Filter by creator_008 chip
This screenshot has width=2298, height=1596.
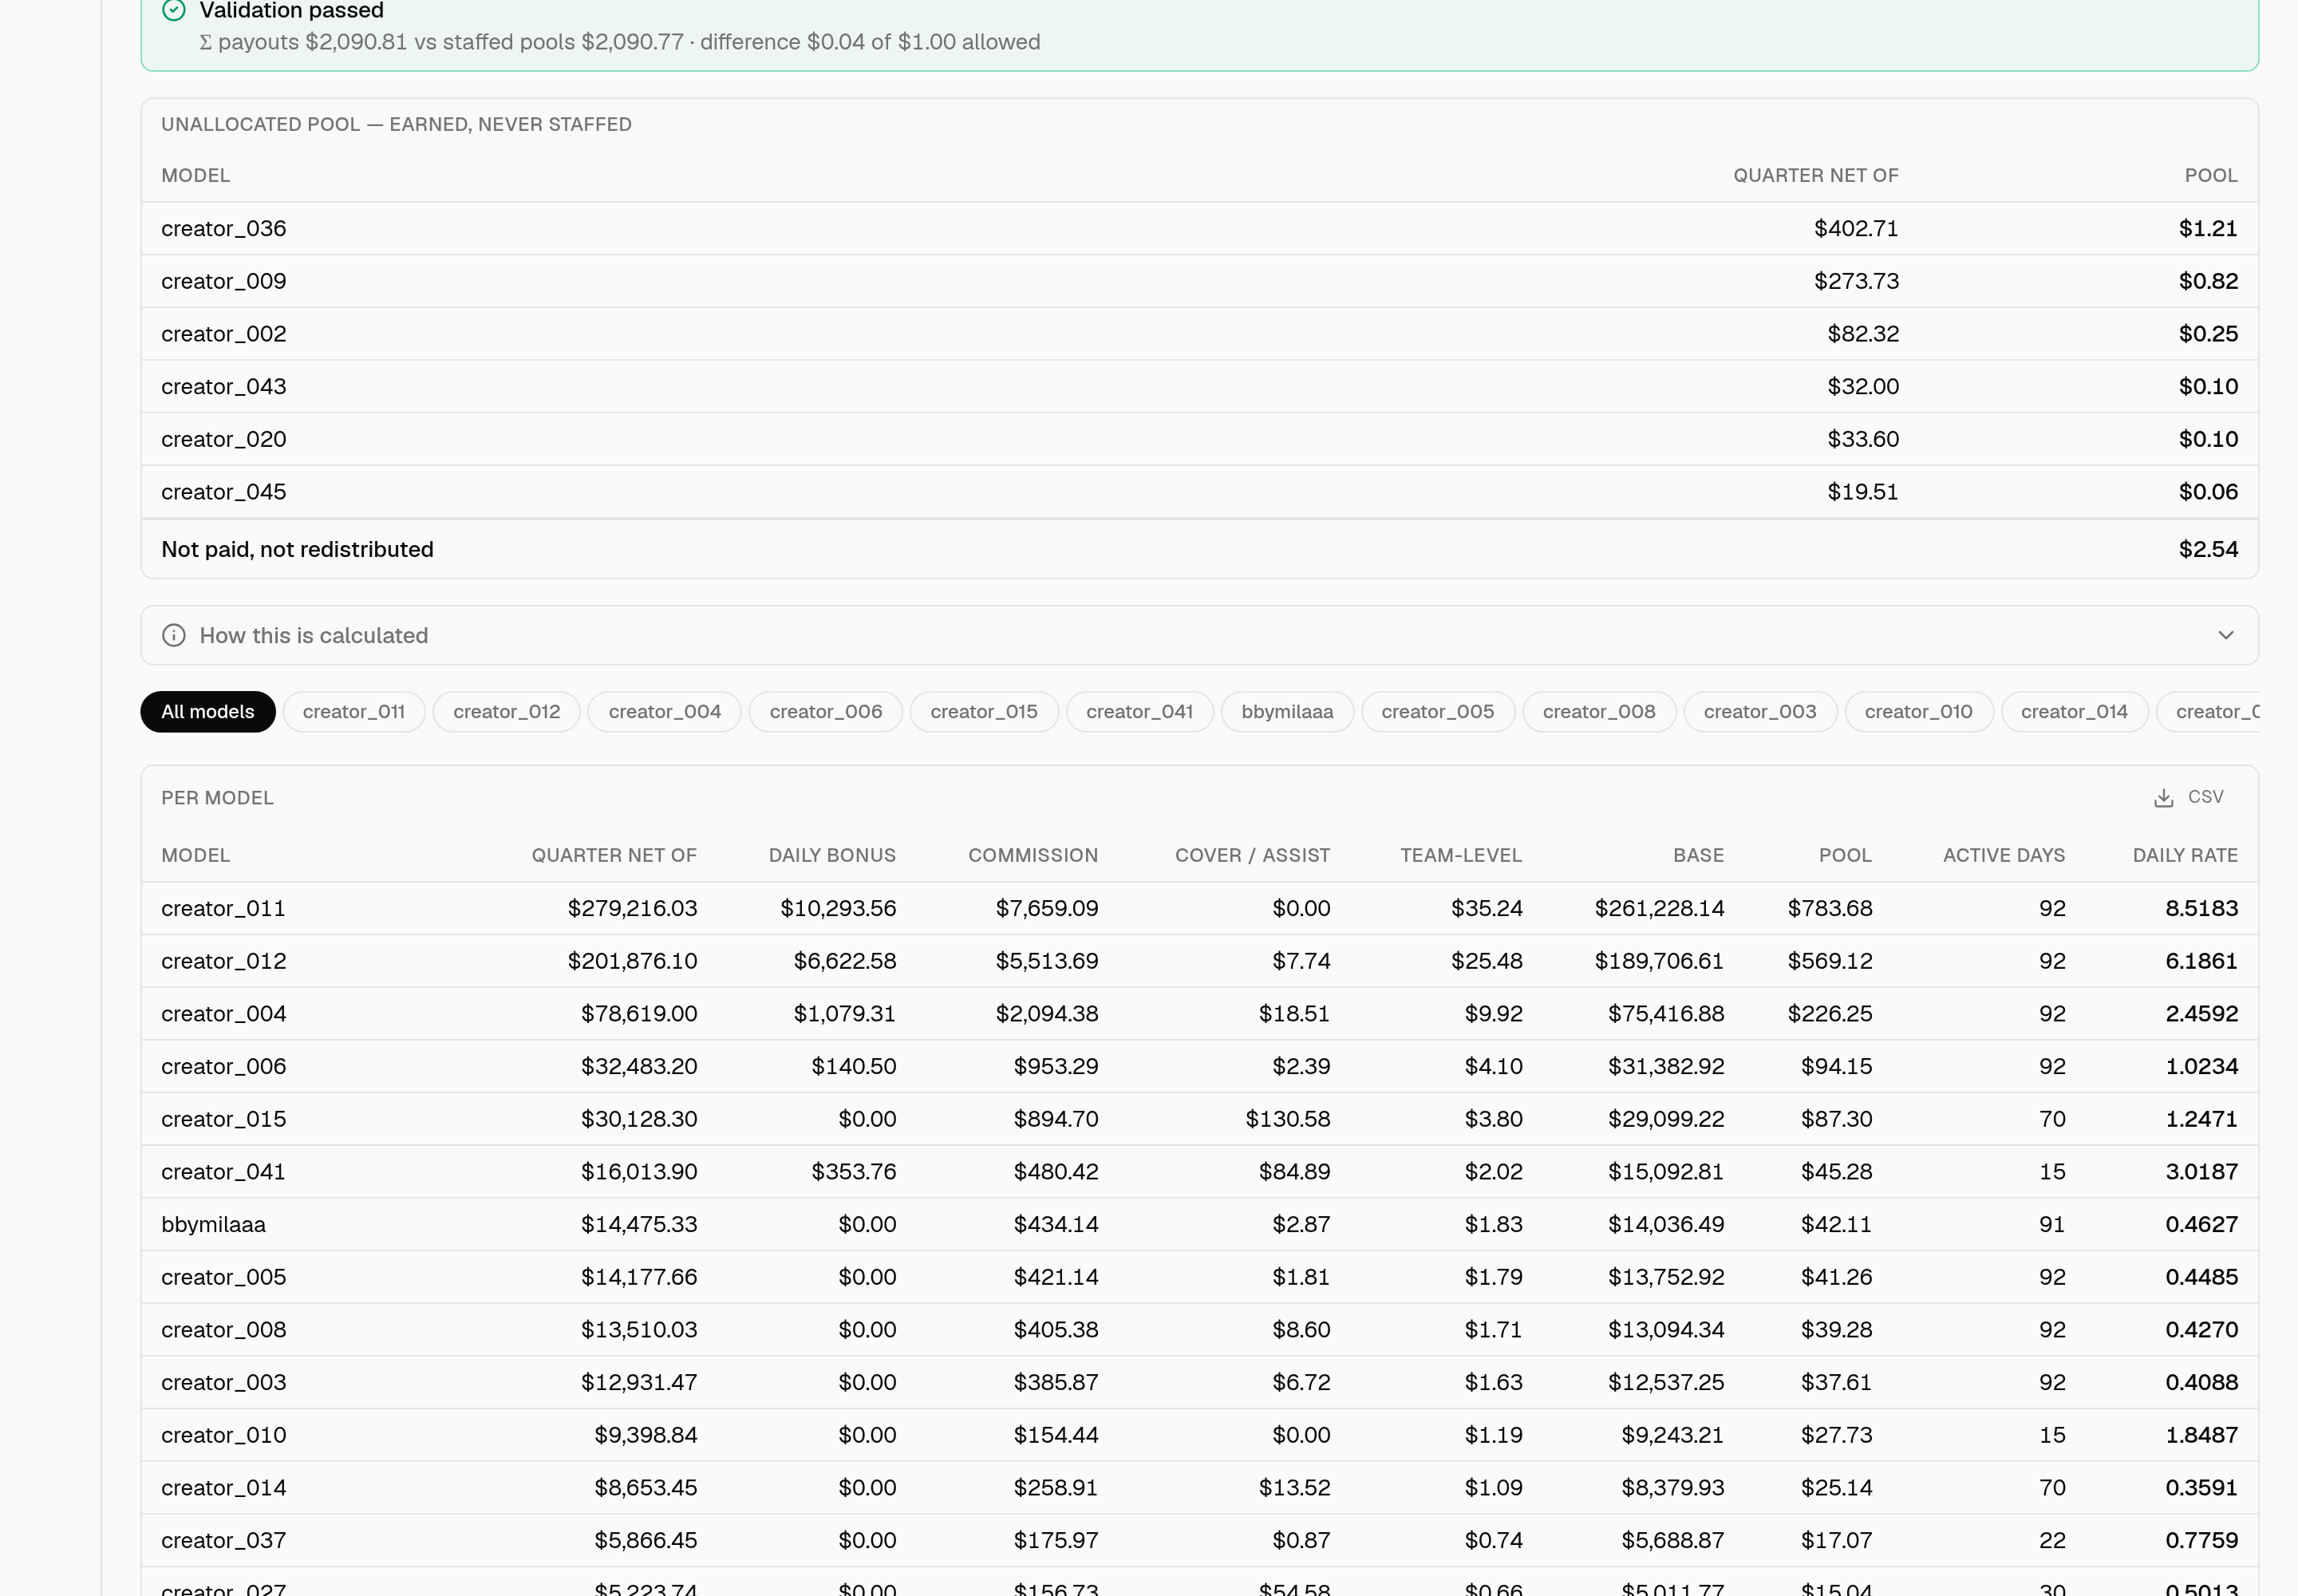(x=1599, y=712)
